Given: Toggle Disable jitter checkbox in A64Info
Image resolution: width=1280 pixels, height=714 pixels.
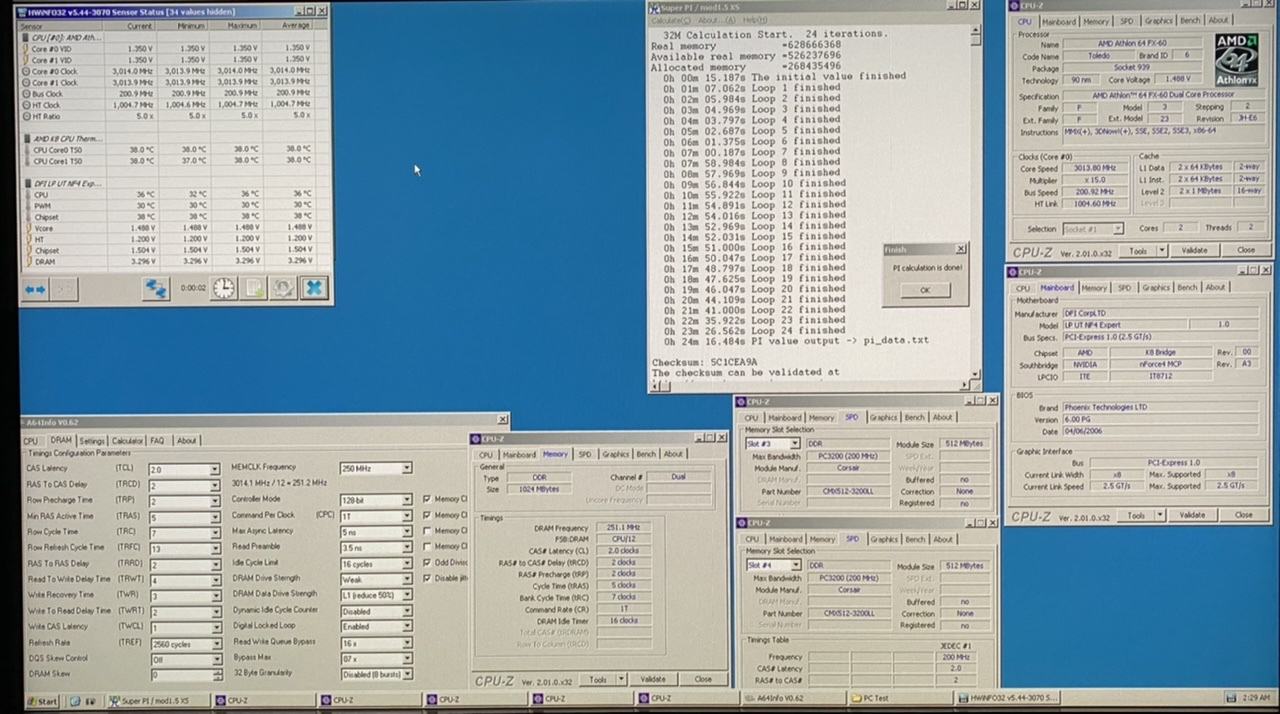Looking at the screenshot, I should point(427,578).
